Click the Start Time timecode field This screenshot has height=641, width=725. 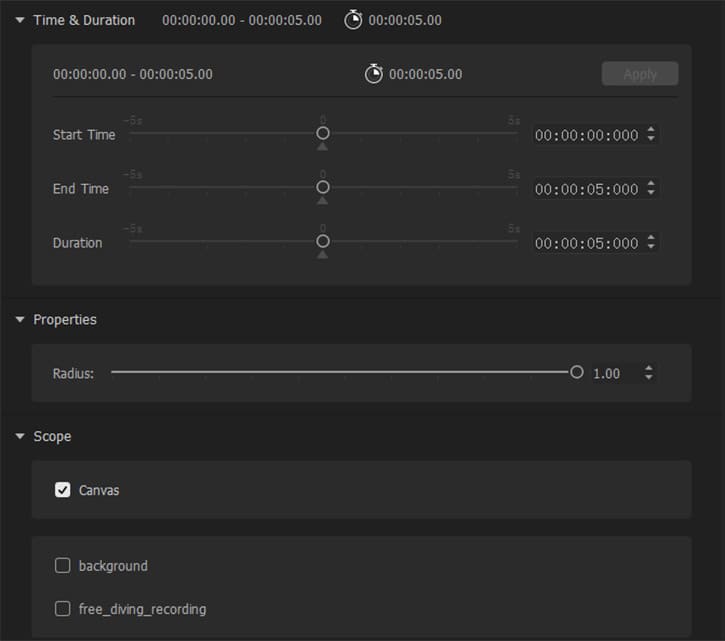pos(586,135)
